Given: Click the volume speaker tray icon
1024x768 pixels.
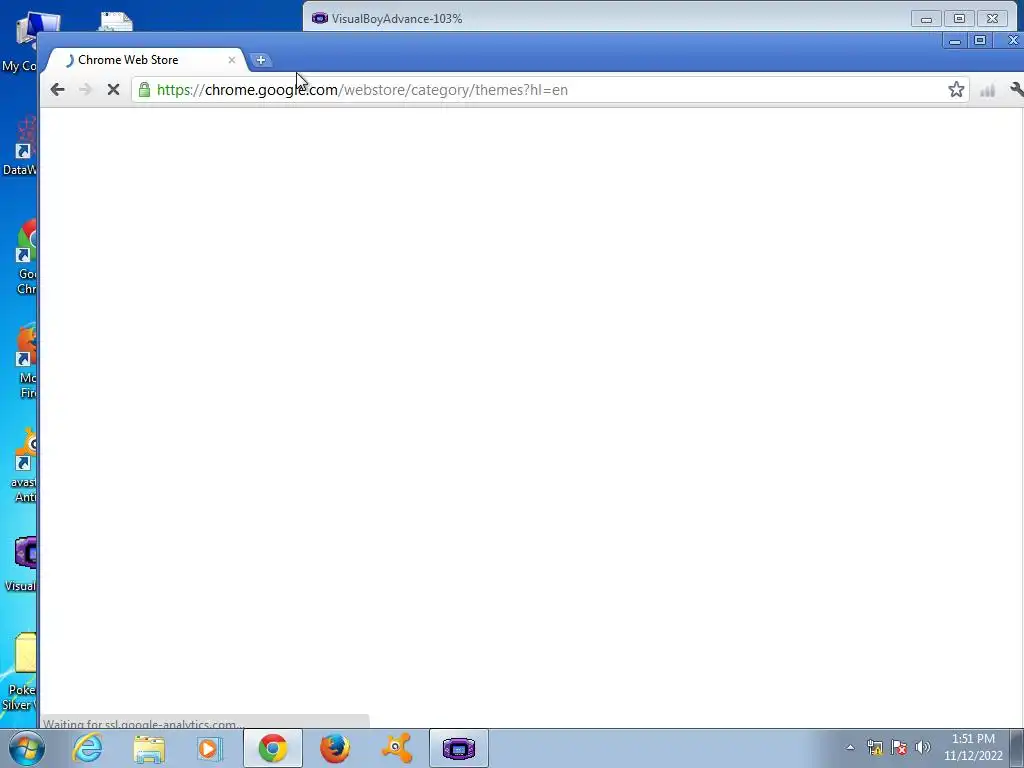Looking at the screenshot, I should click(x=923, y=747).
